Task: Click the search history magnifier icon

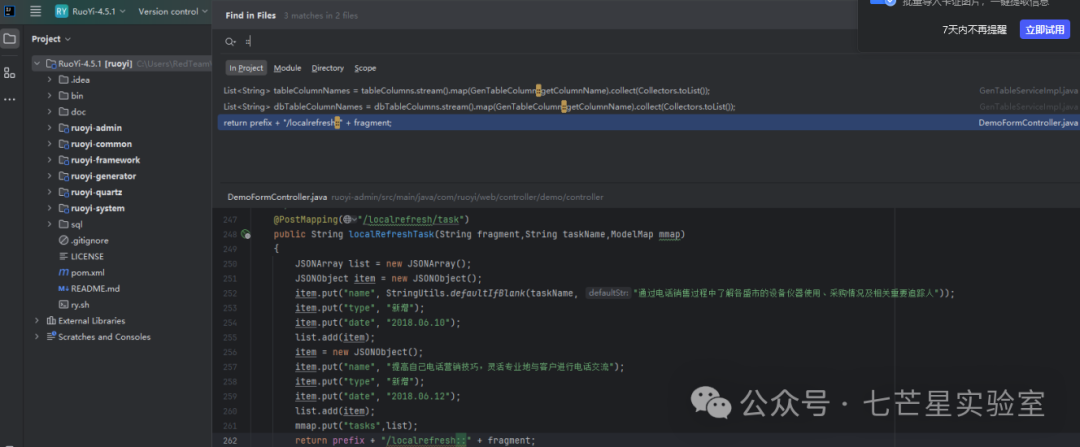Action: [231, 42]
